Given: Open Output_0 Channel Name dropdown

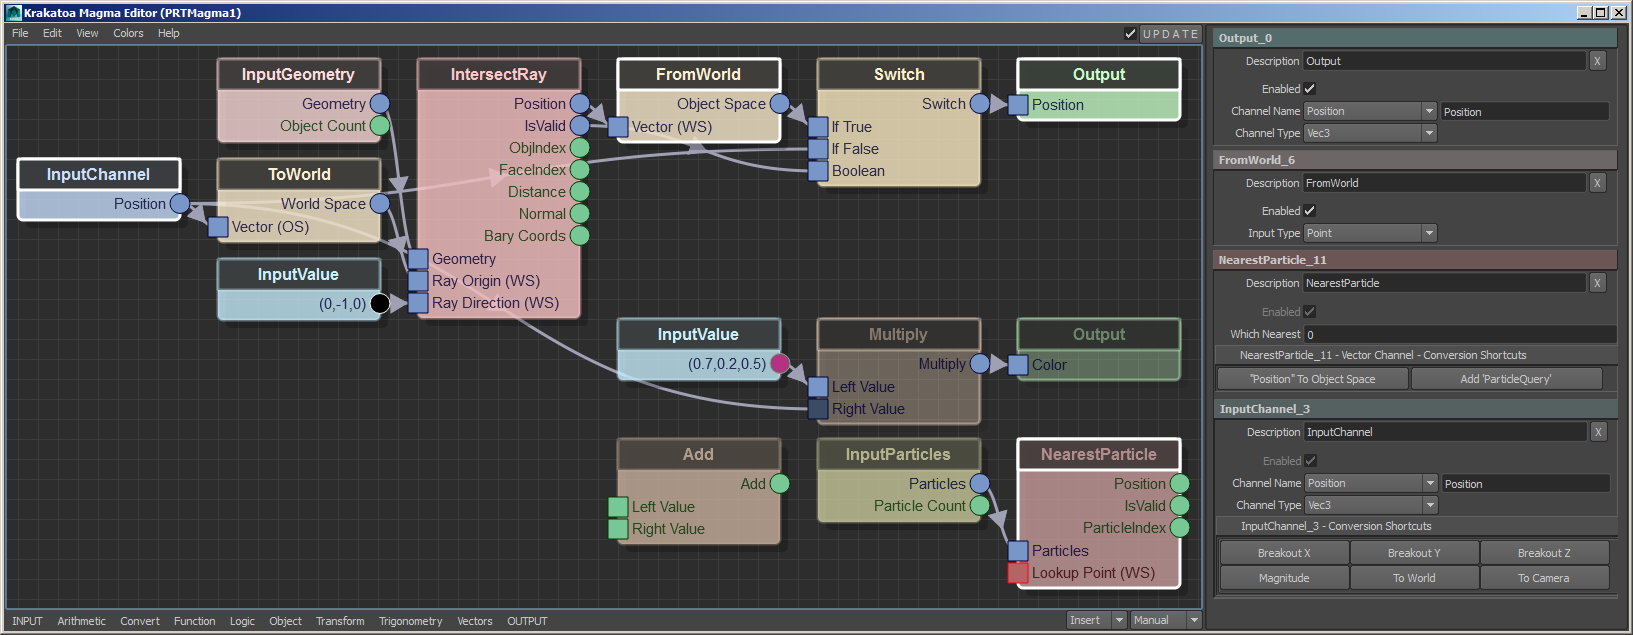Looking at the screenshot, I should (x=1370, y=111).
